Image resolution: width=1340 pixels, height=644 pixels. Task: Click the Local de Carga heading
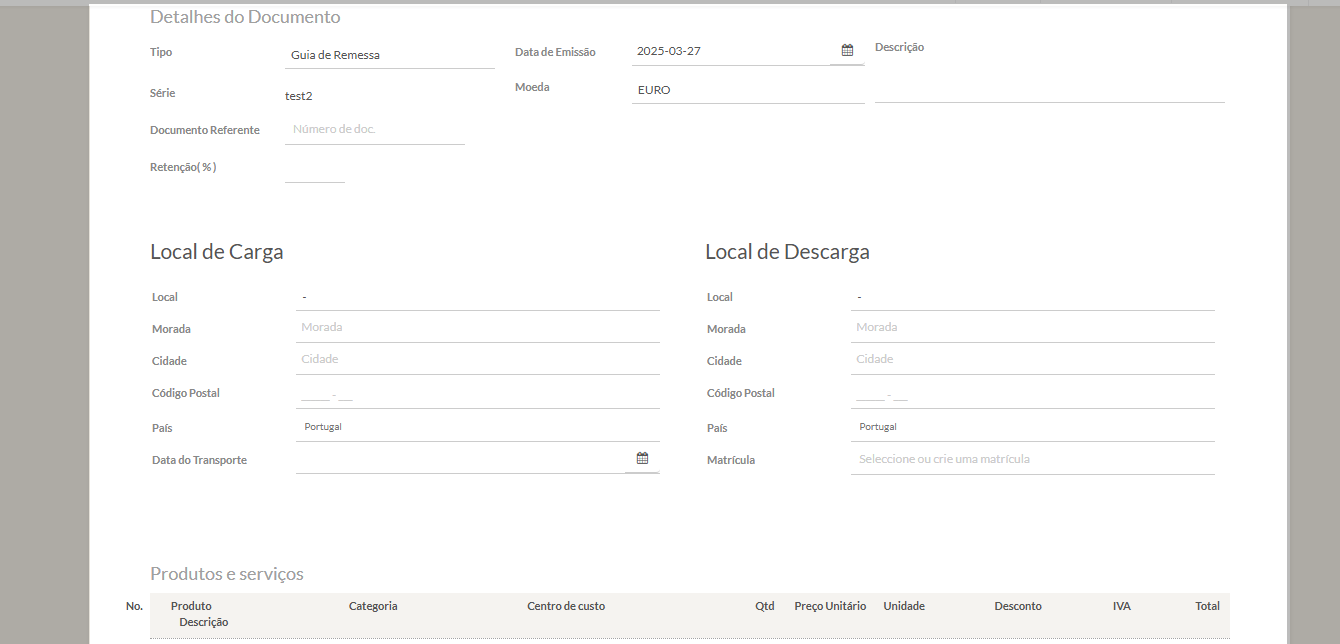tap(217, 252)
